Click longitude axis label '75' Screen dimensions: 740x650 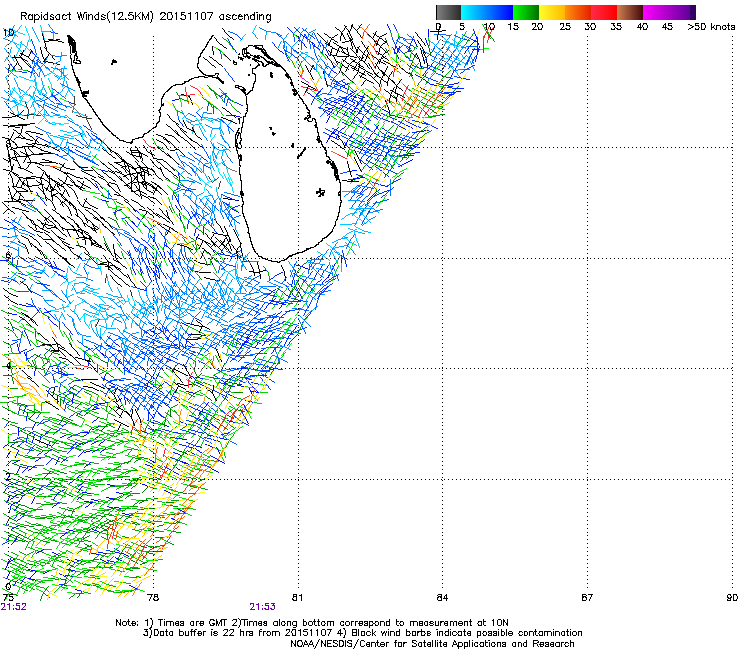8,597
